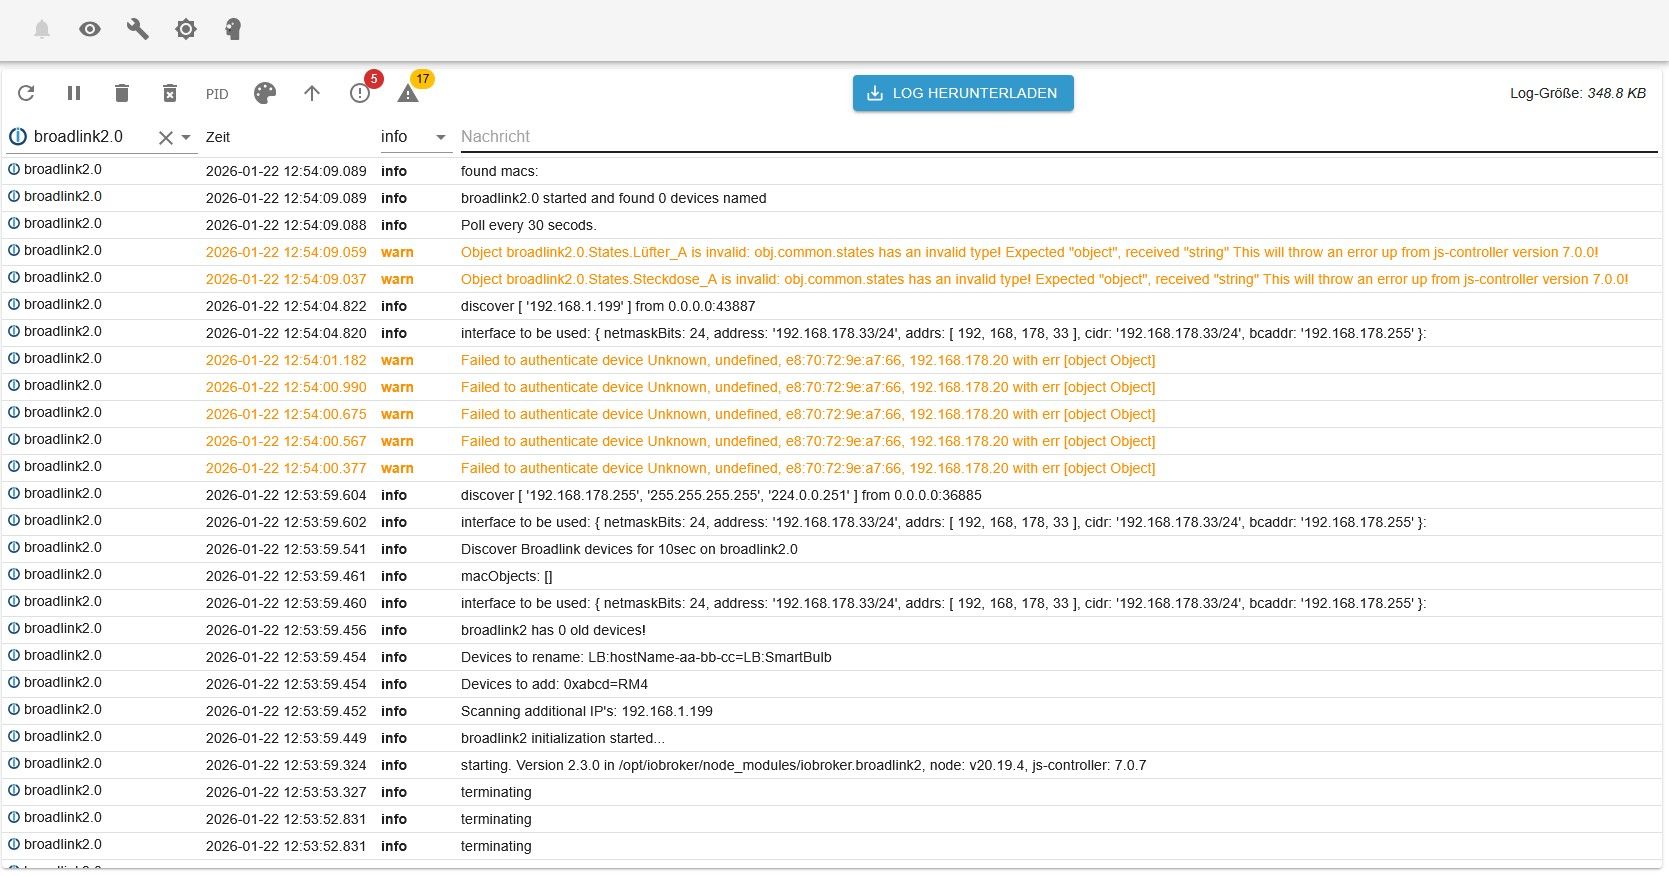Open warnings list with yellow 17 badge
Viewport: 1669px width, 876px height.
pyautogui.click(x=408, y=93)
